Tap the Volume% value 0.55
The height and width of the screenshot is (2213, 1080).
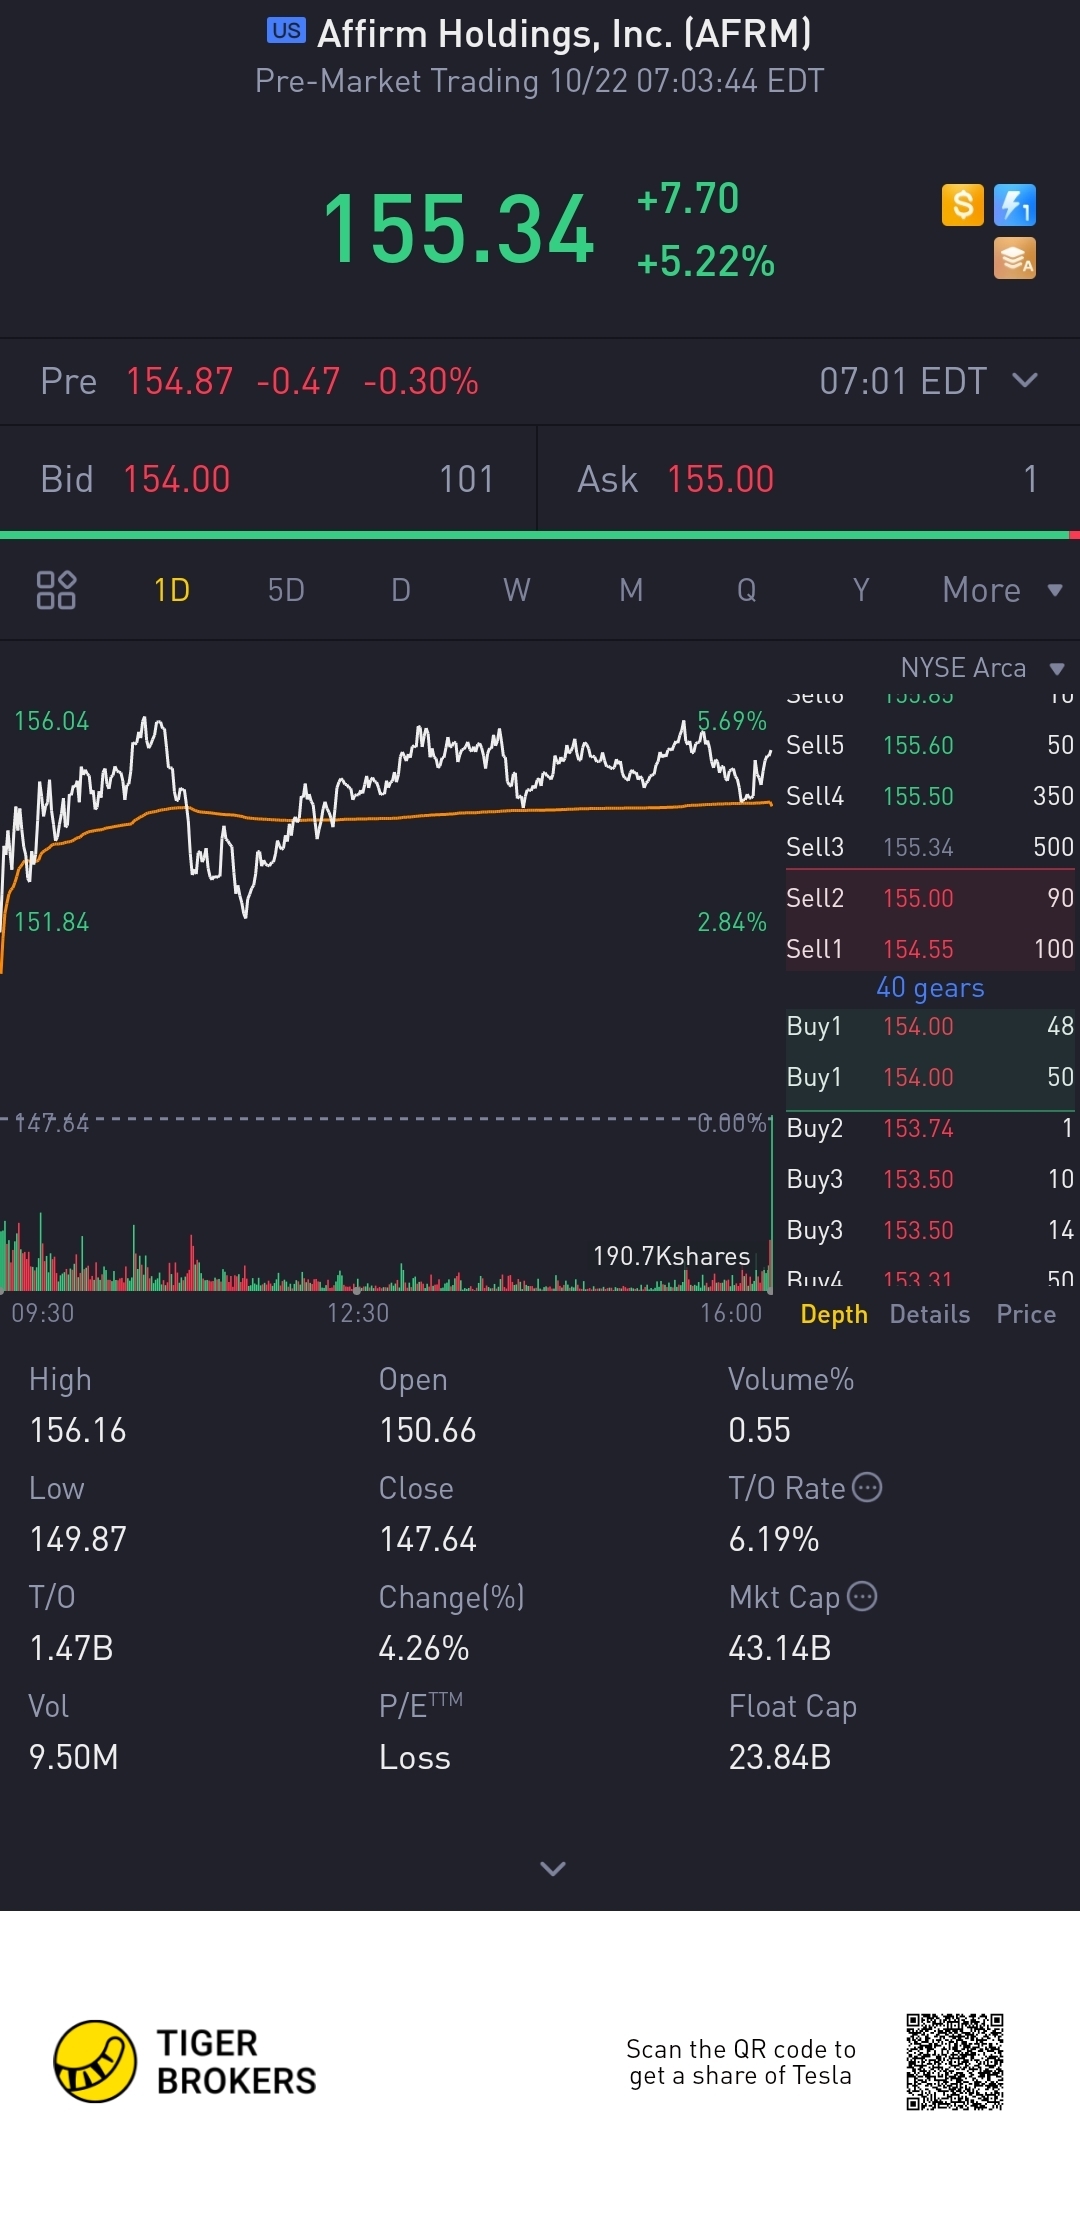[759, 1430]
